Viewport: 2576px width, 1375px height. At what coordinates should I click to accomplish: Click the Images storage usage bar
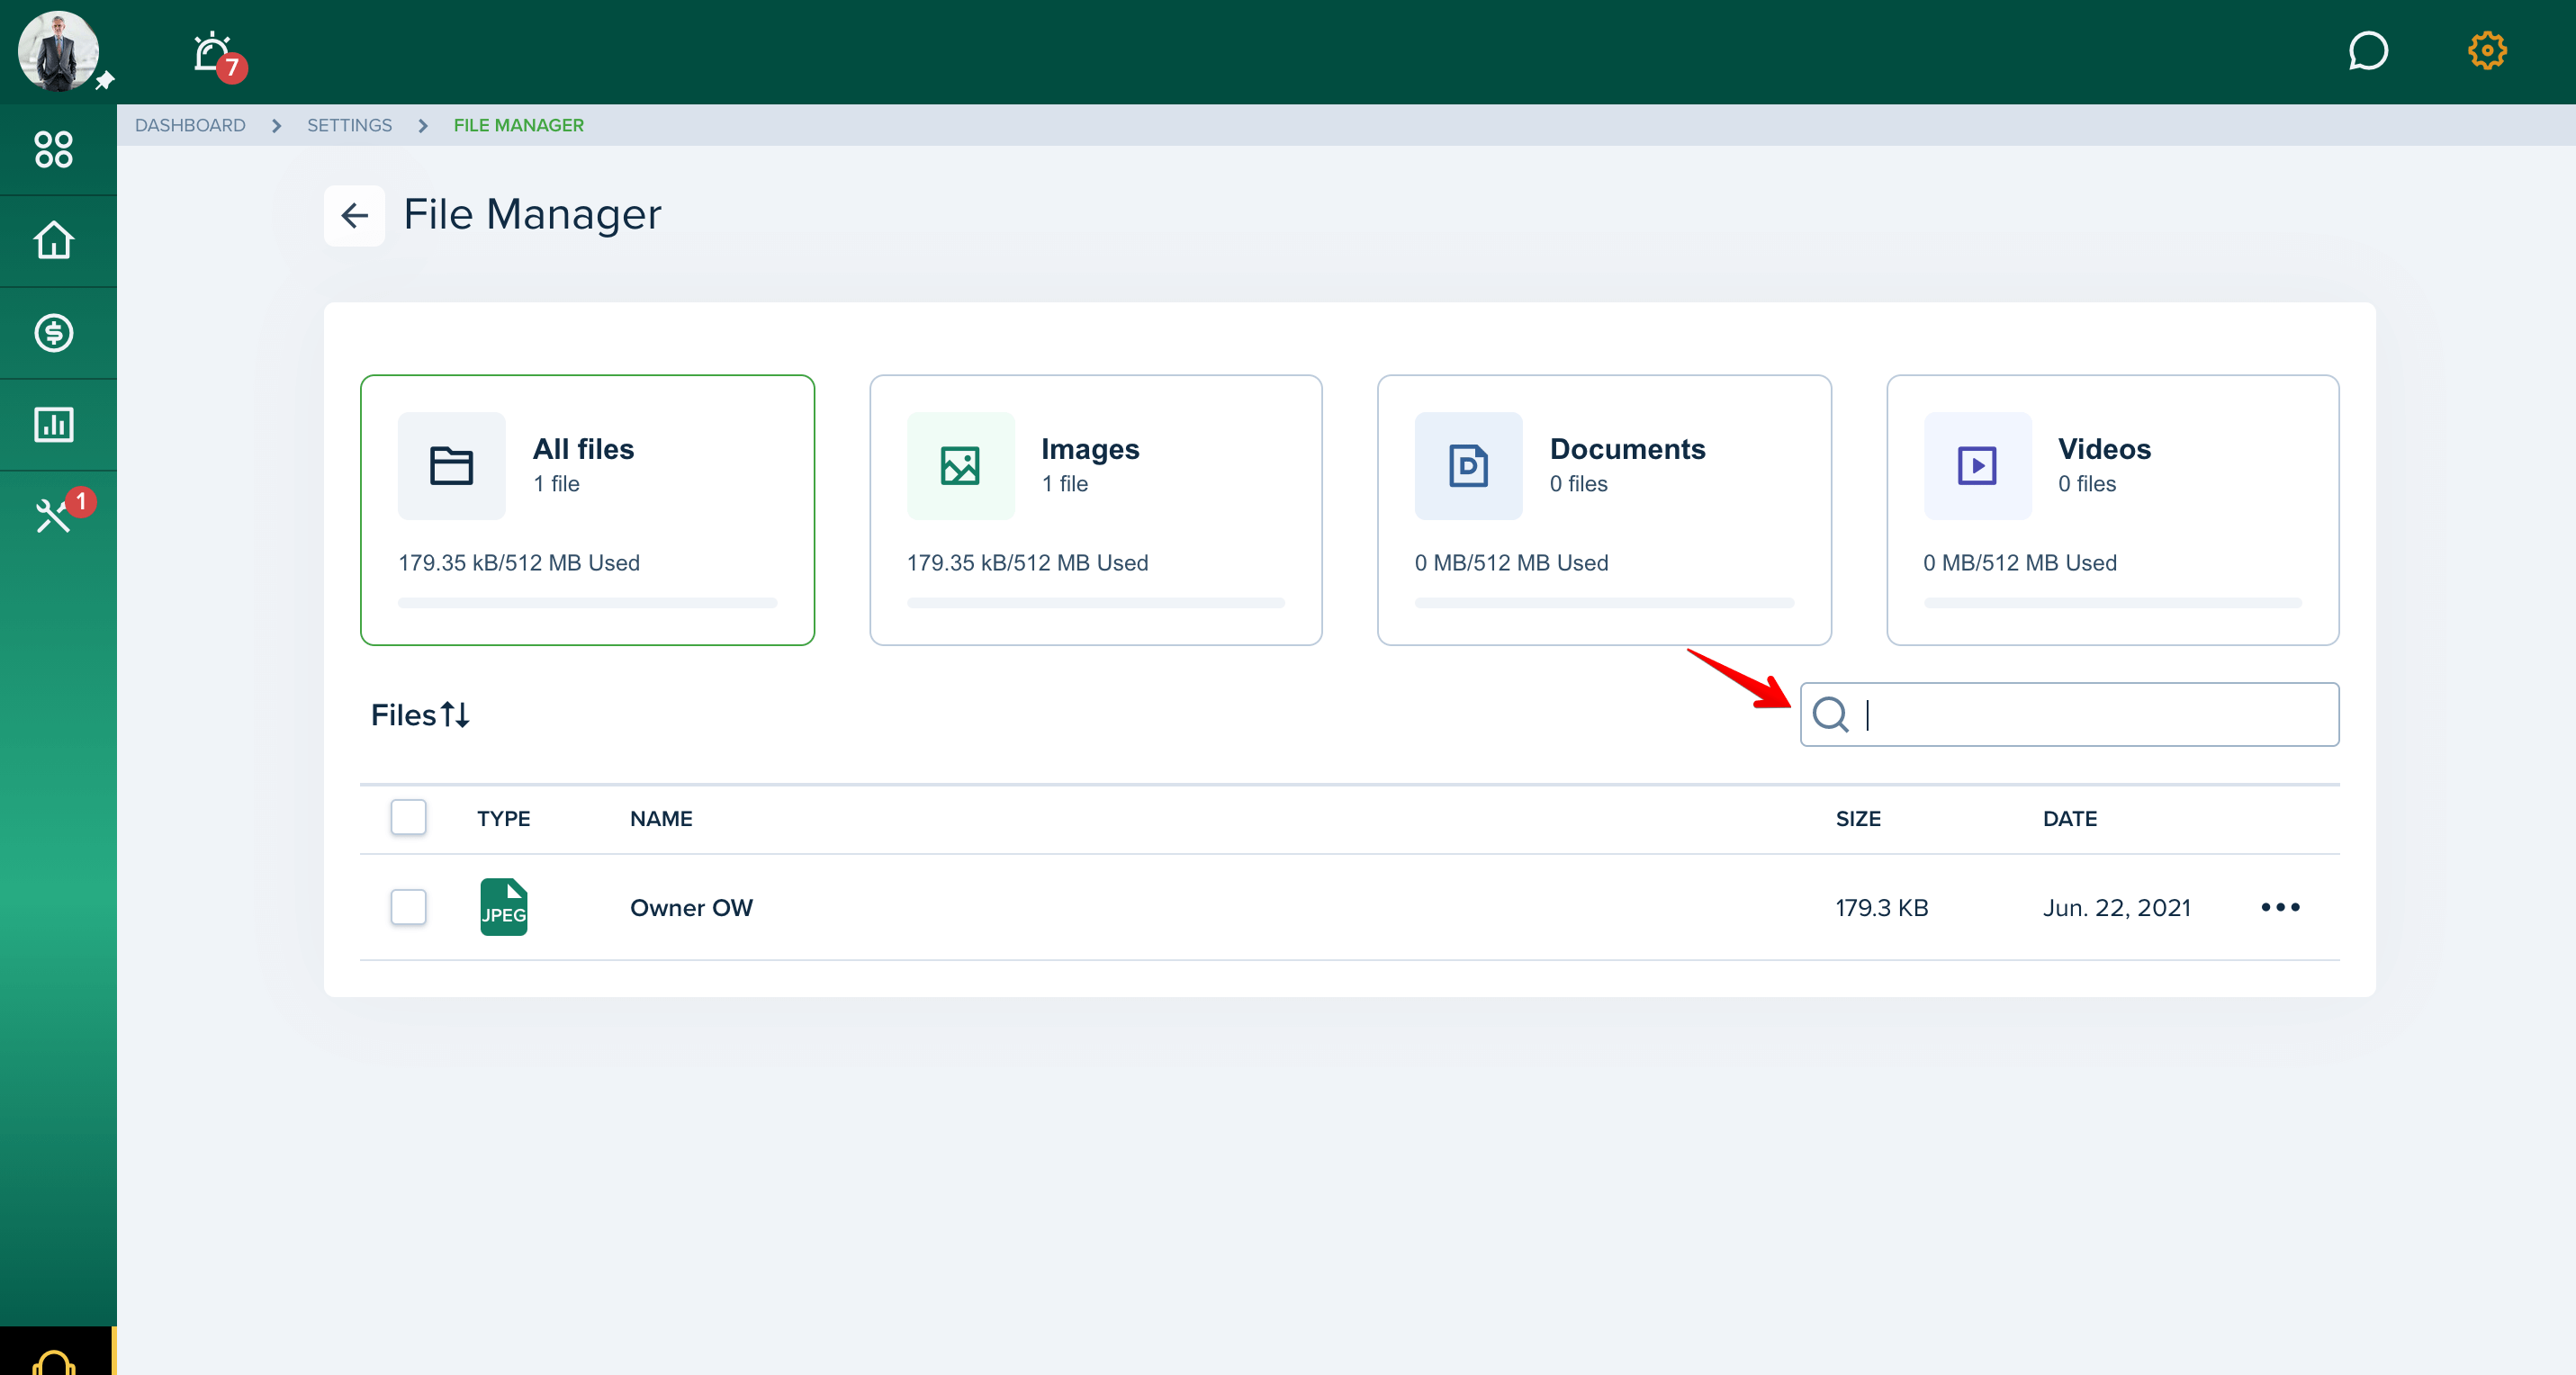click(1096, 603)
